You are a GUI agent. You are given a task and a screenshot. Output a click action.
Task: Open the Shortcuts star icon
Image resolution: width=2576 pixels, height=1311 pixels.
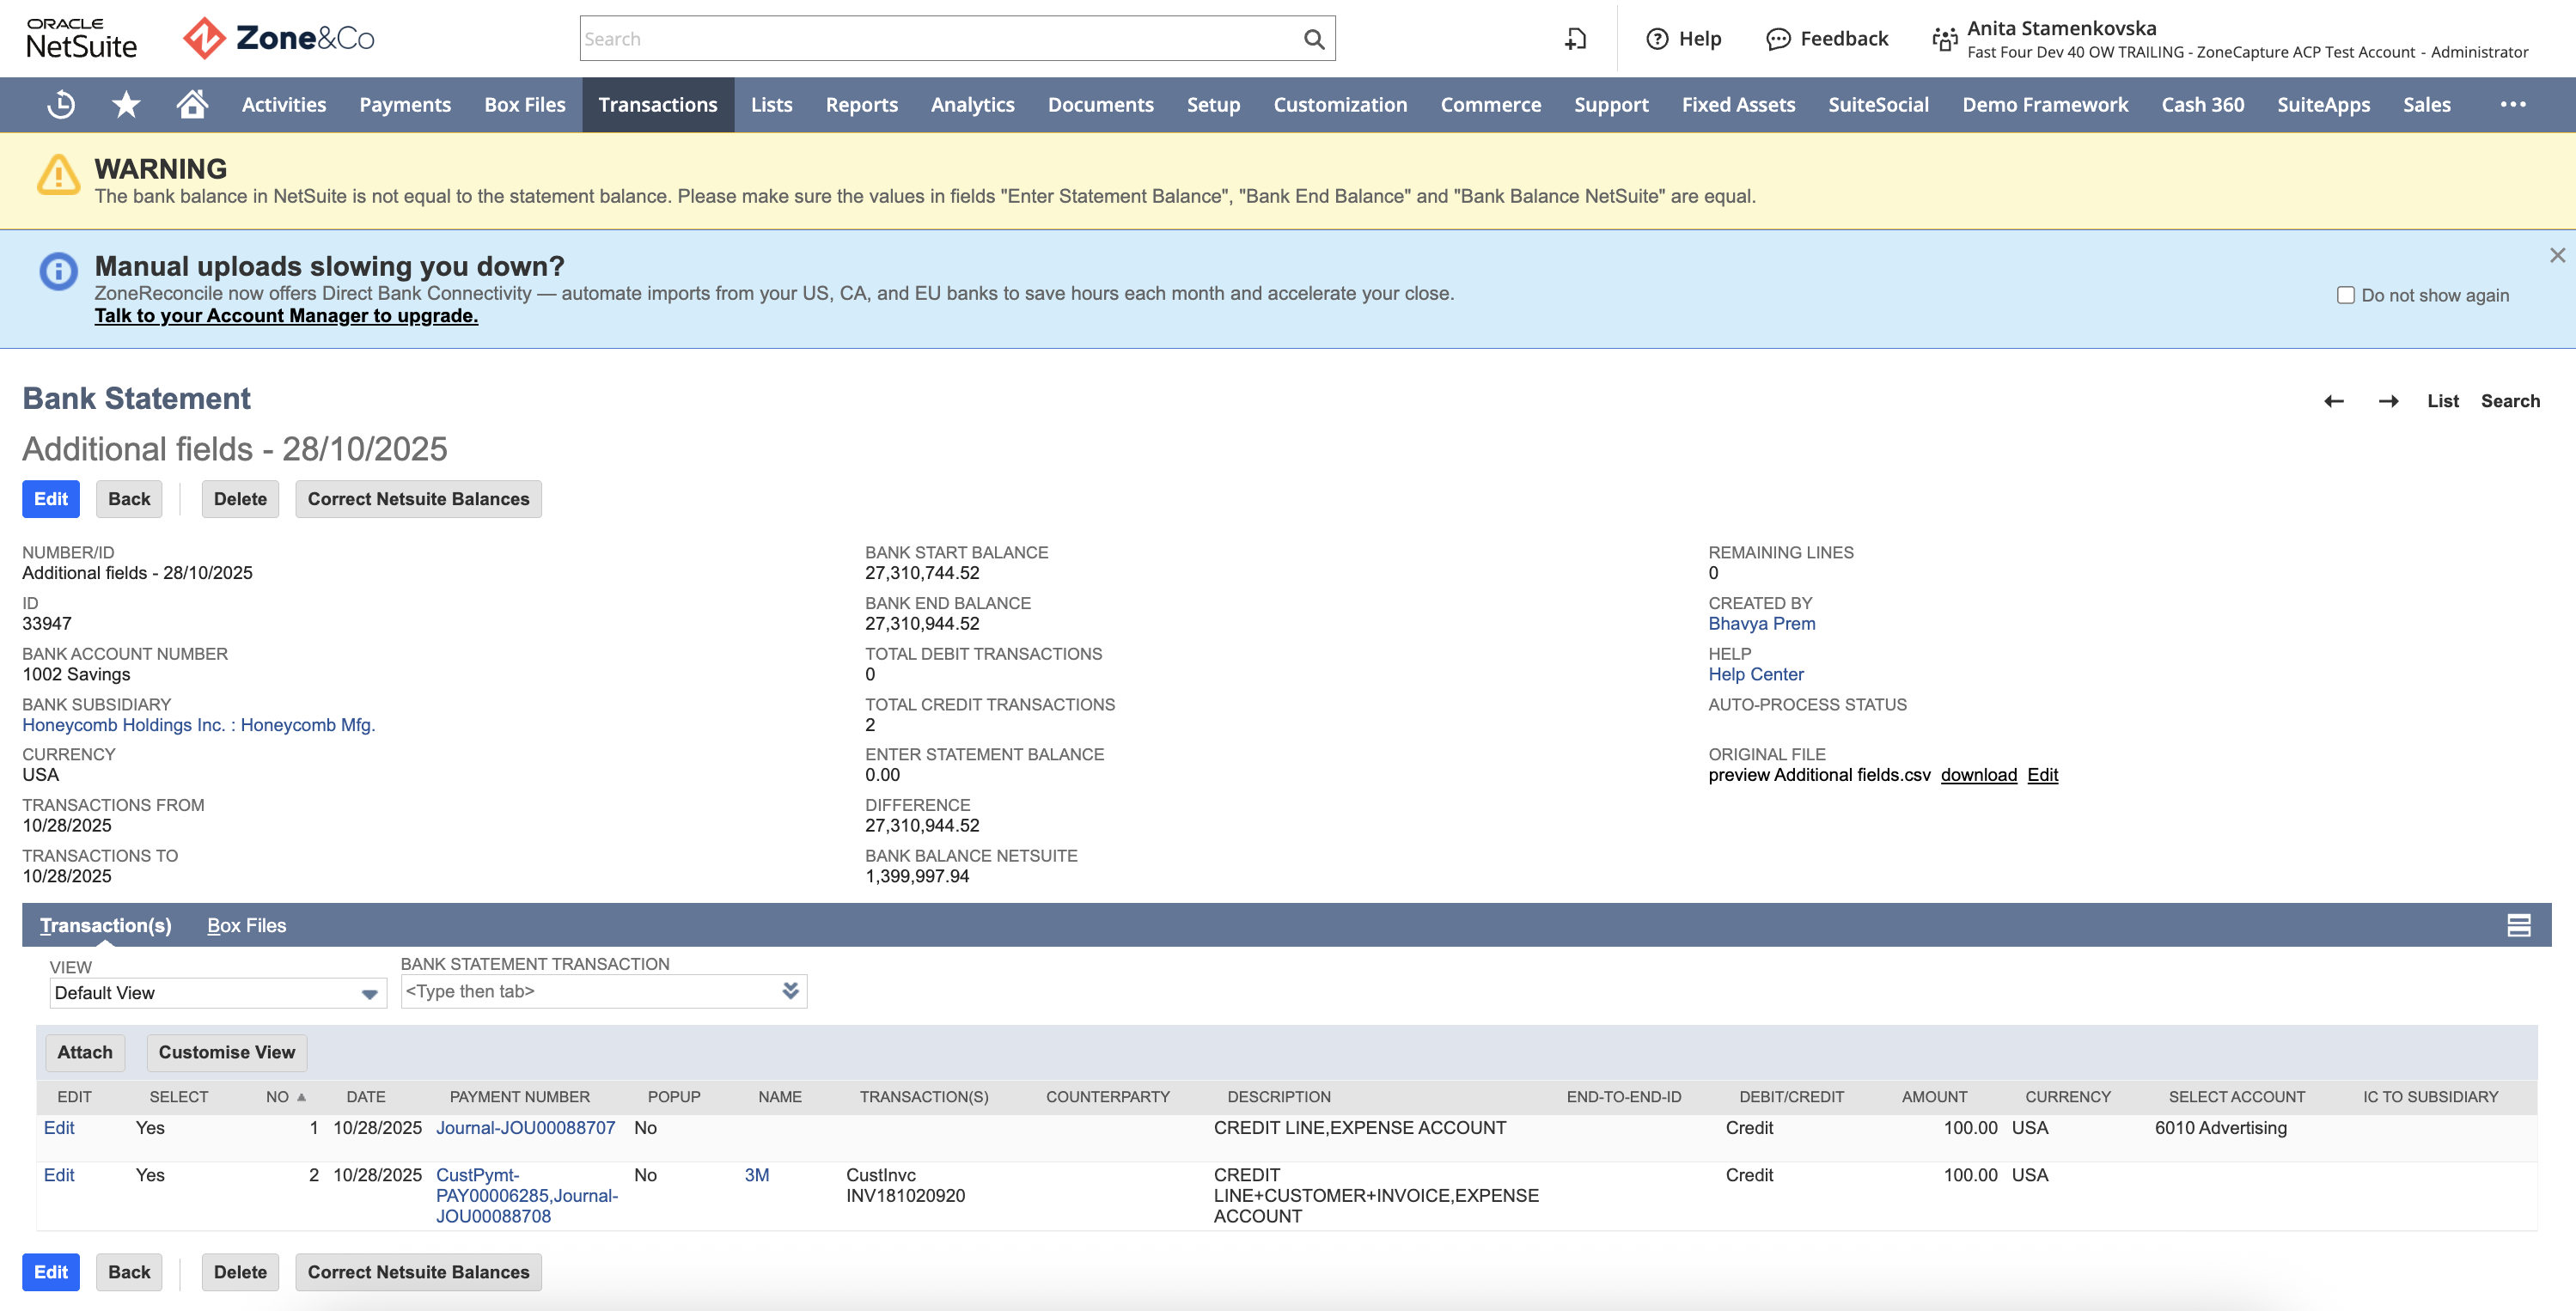pyautogui.click(x=126, y=104)
